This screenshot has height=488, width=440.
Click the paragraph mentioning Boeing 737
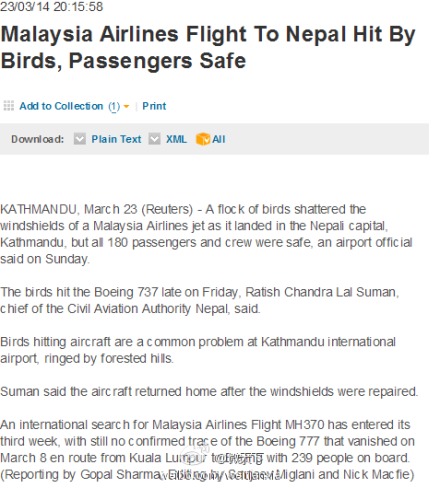point(200,300)
